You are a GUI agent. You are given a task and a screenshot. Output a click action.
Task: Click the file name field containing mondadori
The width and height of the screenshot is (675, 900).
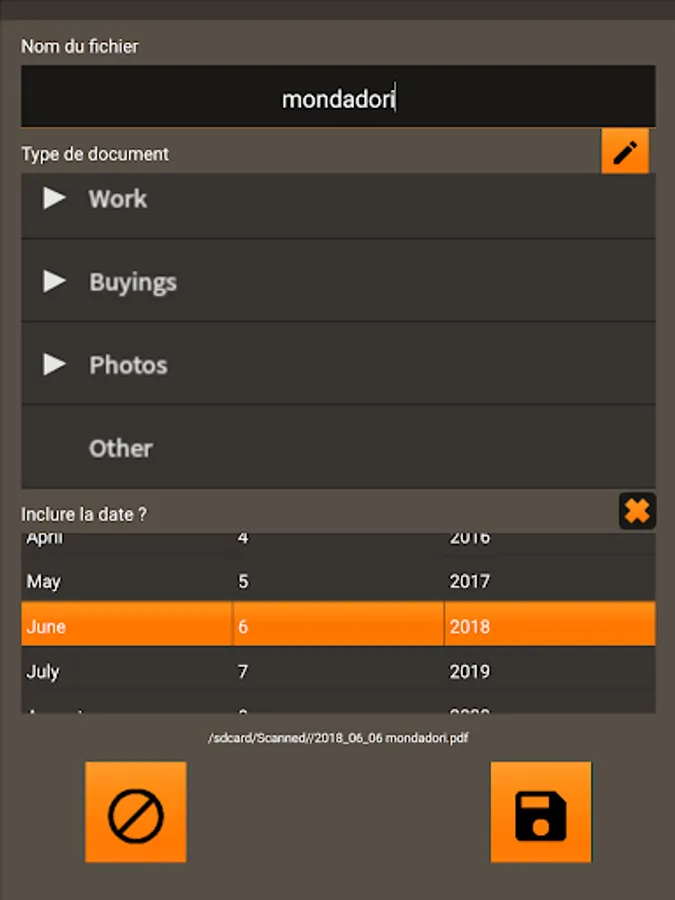(x=338, y=97)
